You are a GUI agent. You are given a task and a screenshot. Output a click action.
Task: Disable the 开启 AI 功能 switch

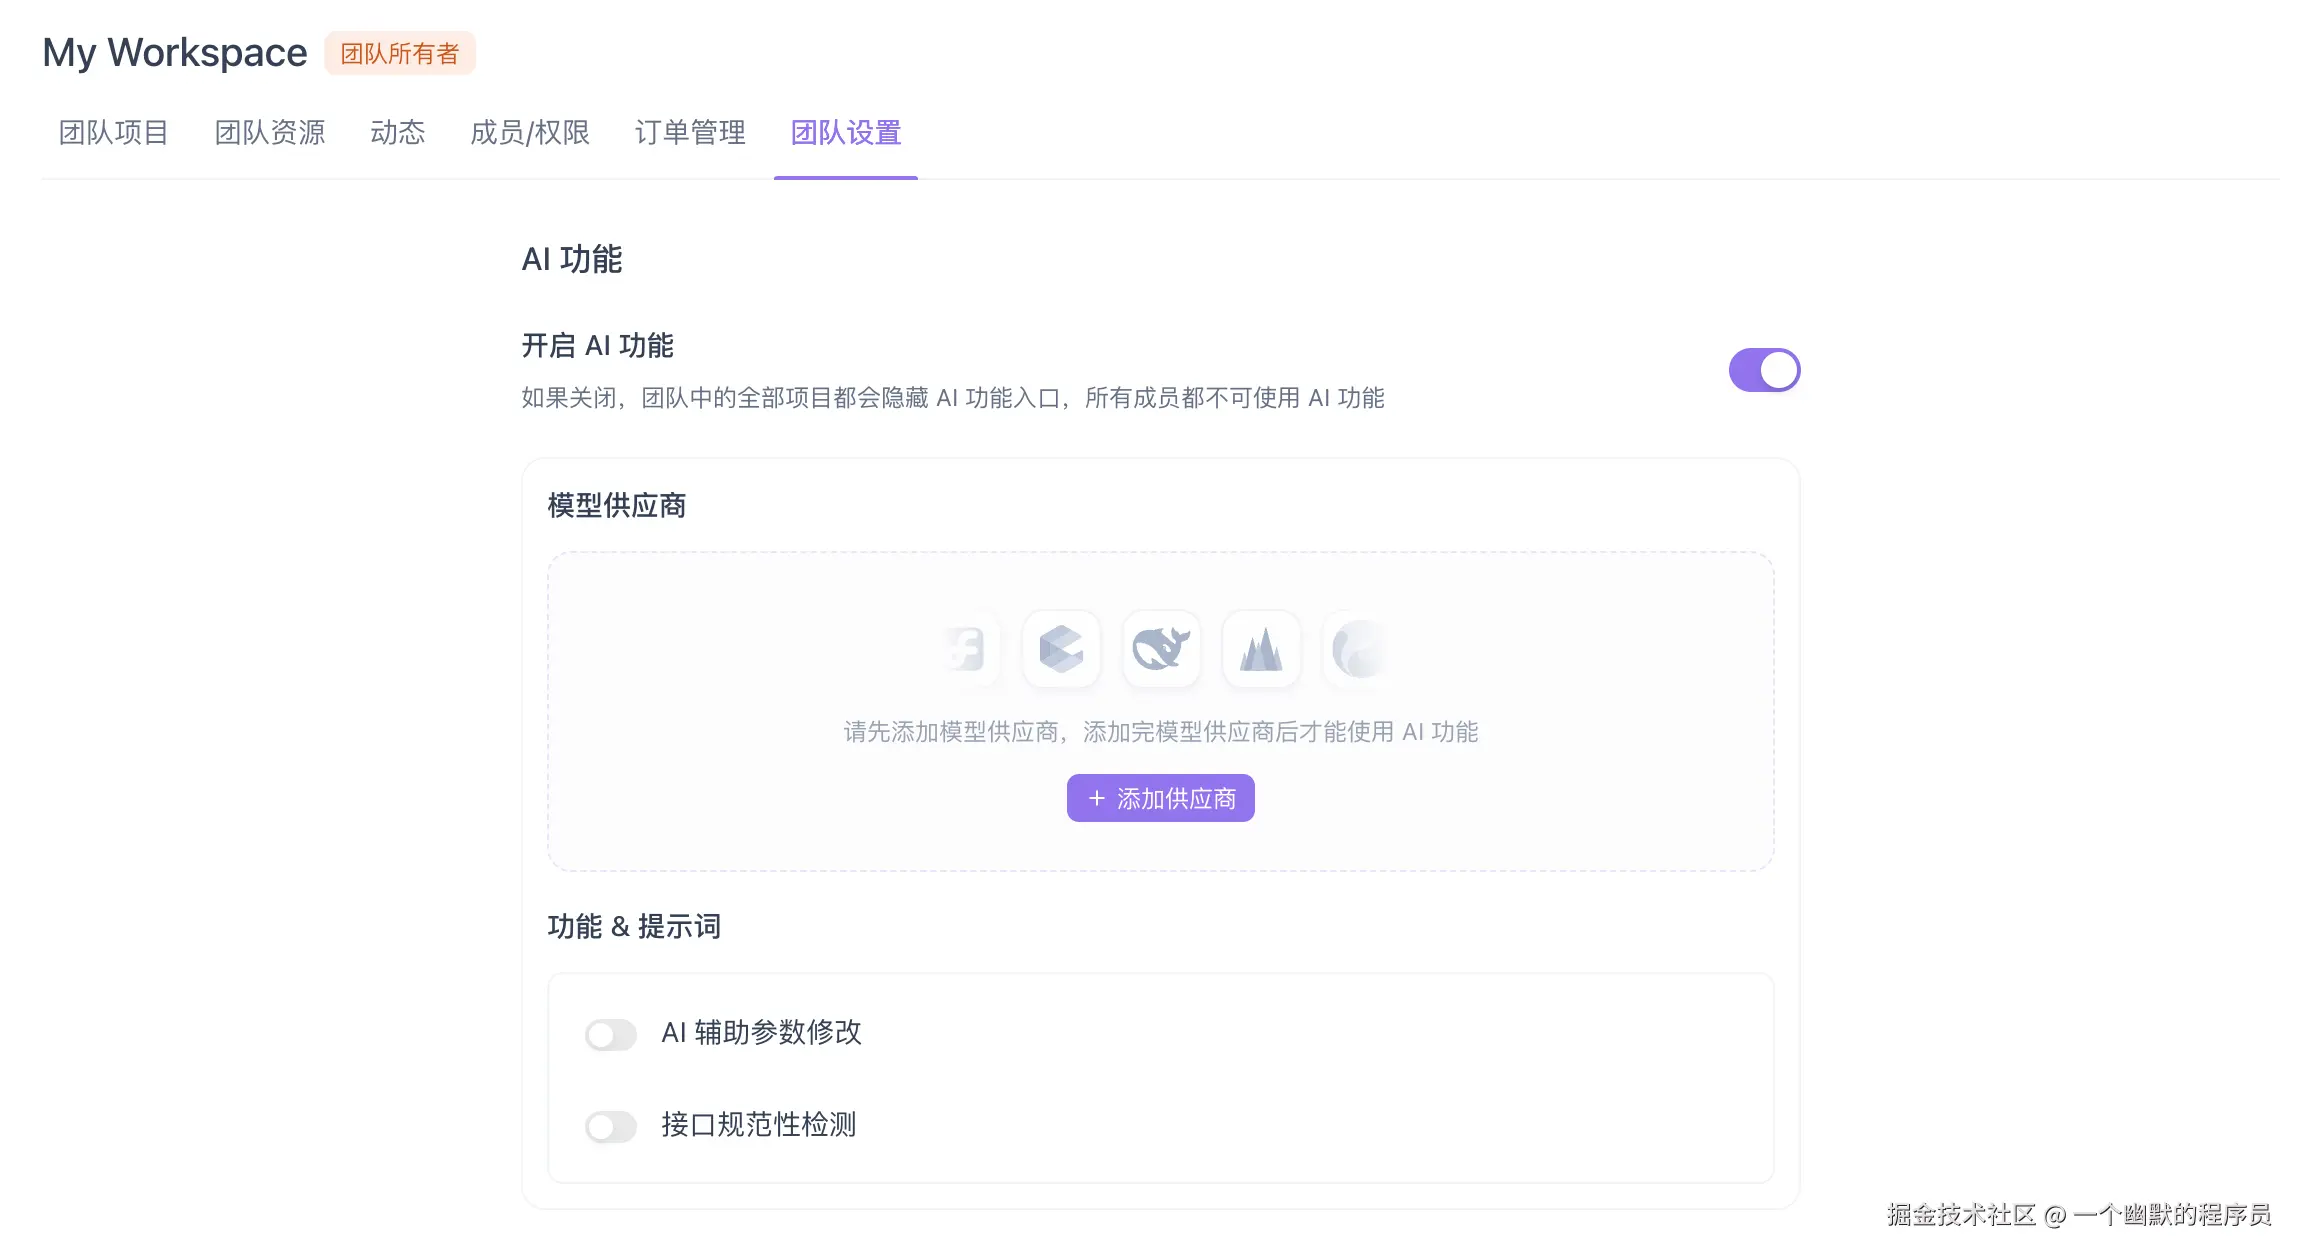(x=1764, y=369)
